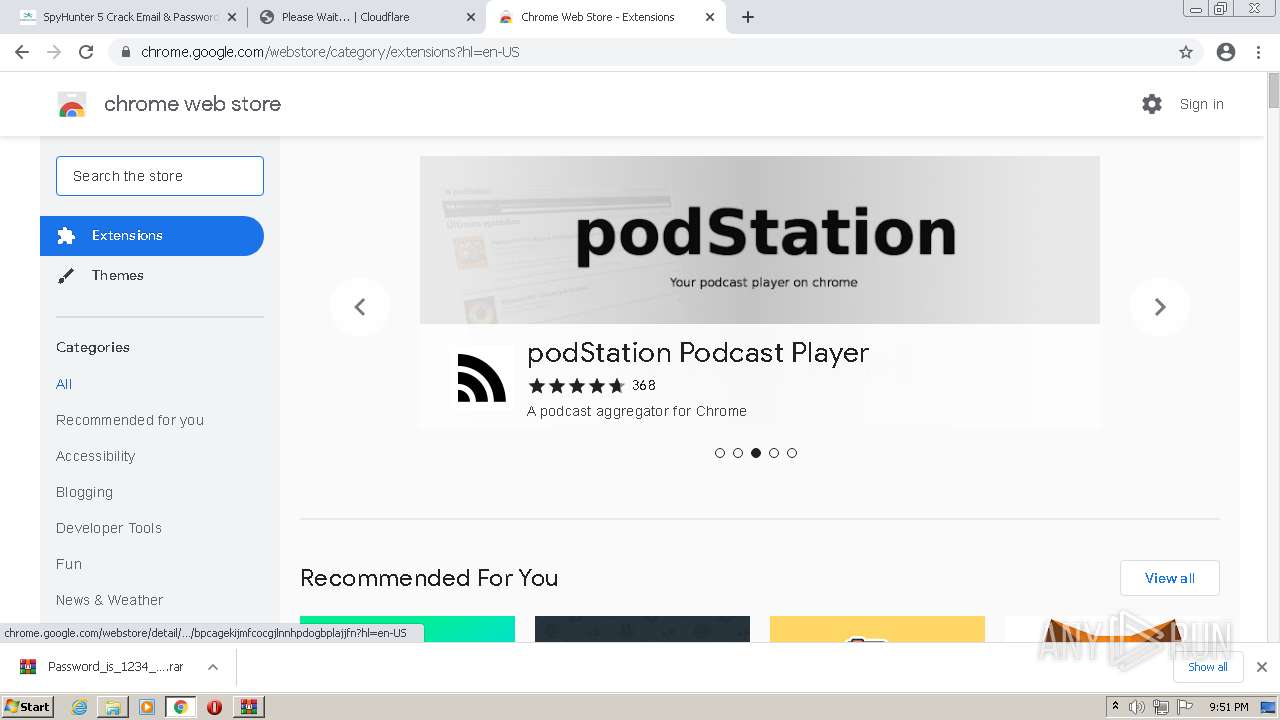The height and width of the screenshot is (720, 1280).
Task: Open Windows Start menu
Action: (x=28, y=706)
